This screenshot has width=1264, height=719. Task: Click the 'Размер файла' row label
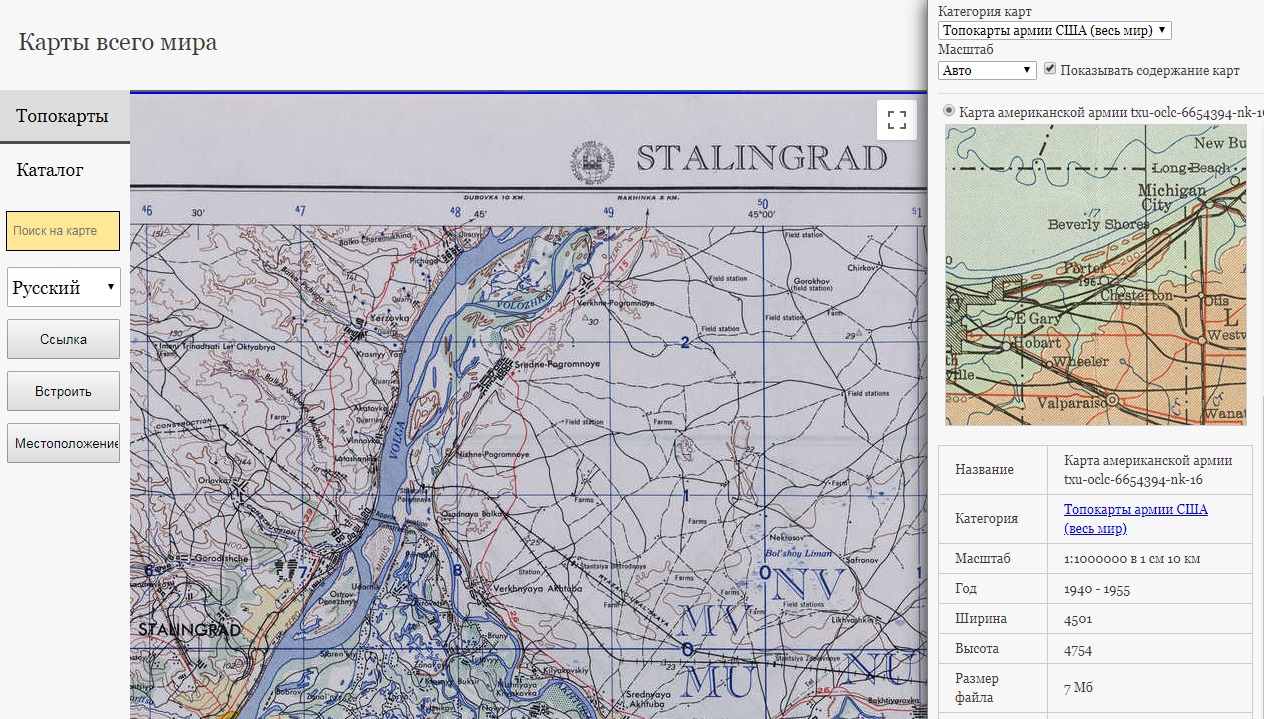(x=977, y=689)
